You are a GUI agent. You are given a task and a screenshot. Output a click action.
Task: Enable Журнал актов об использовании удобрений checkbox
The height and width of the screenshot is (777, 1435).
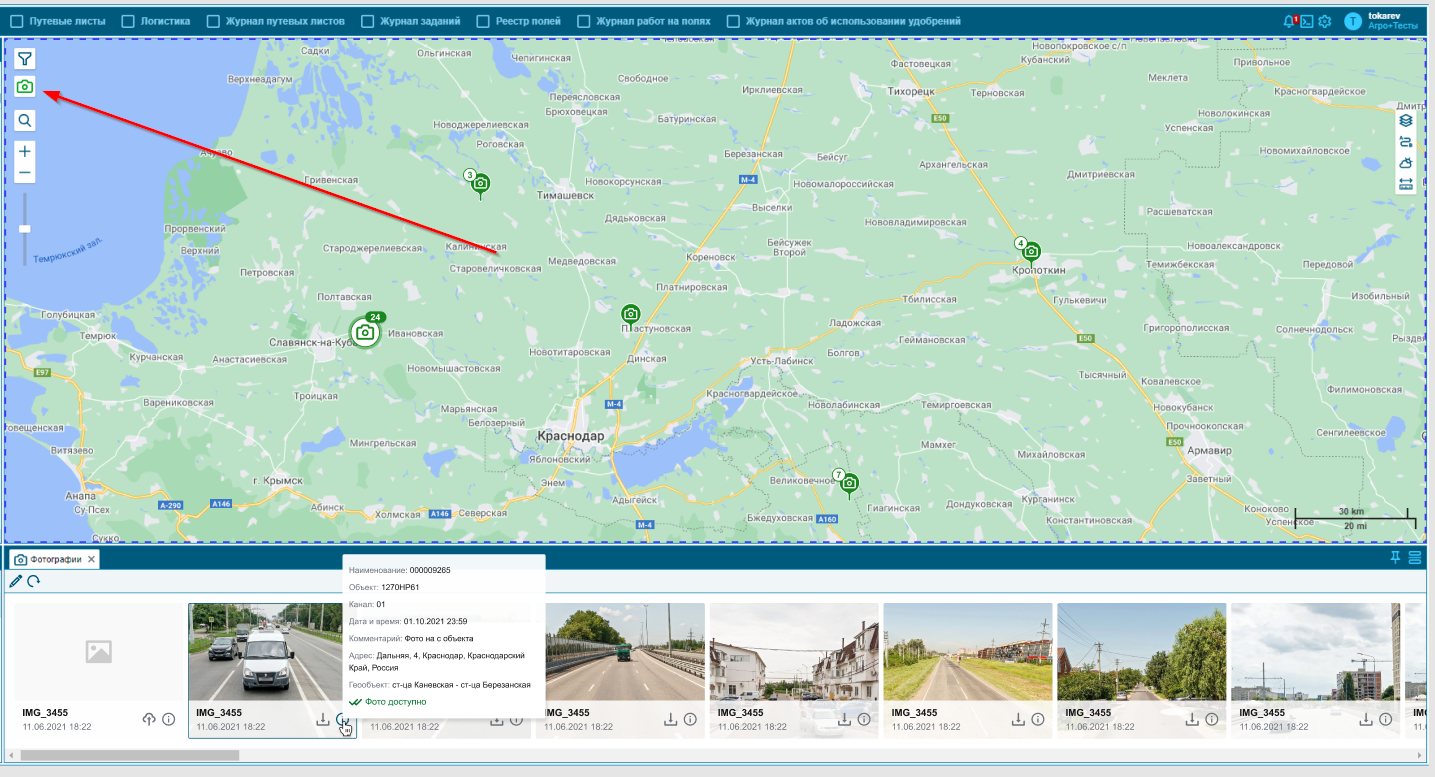[x=733, y=21]
